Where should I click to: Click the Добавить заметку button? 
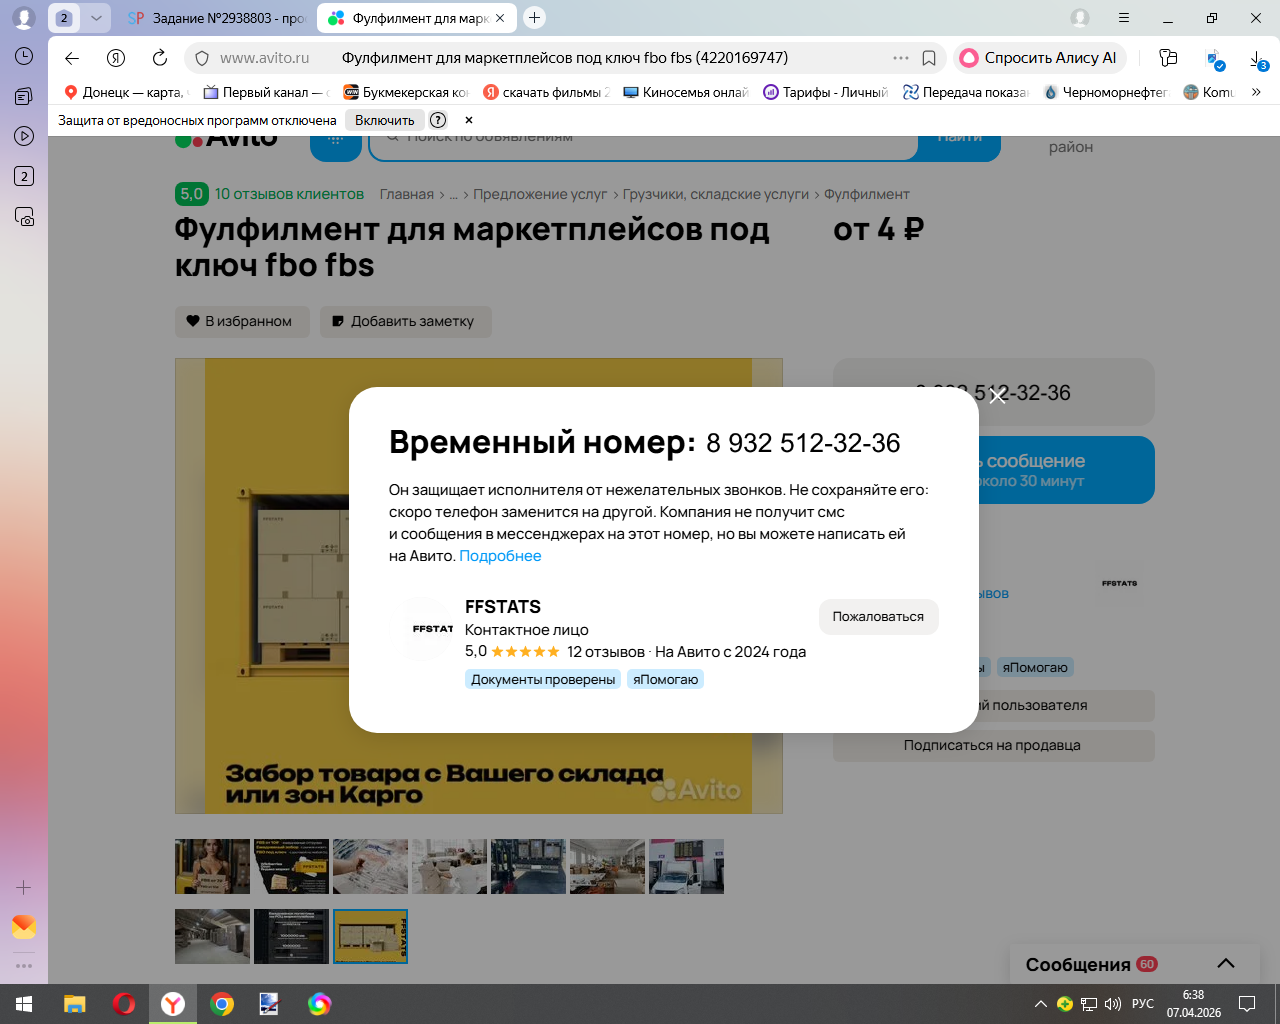(406, 322)
